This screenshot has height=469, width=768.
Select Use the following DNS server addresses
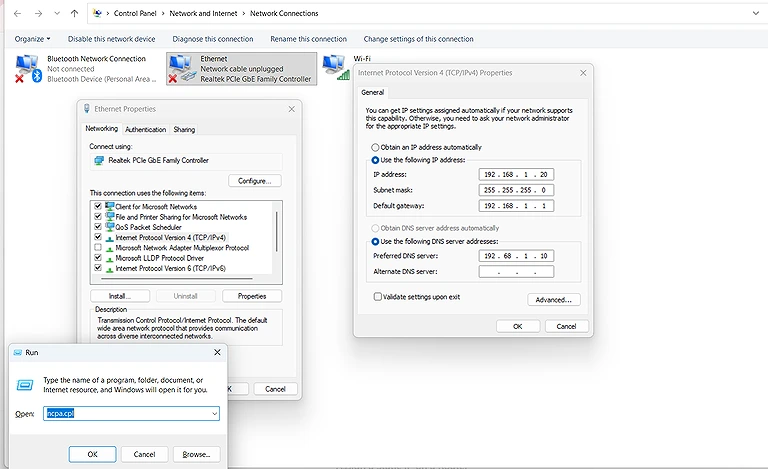click(x=375, y=241)
